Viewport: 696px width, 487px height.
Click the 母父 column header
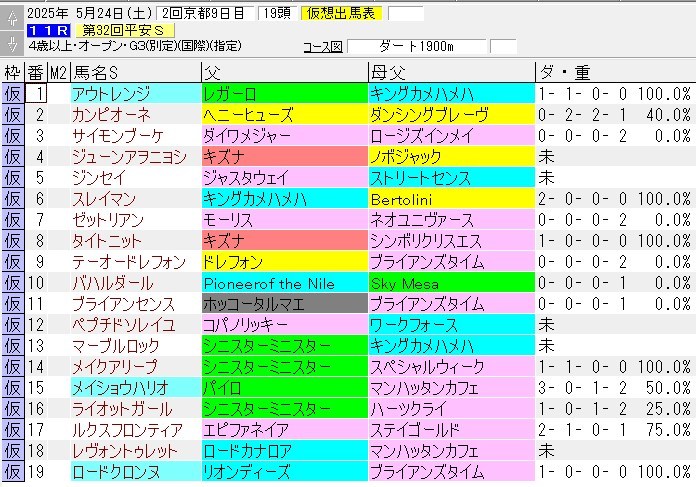[x=452, y=72]
